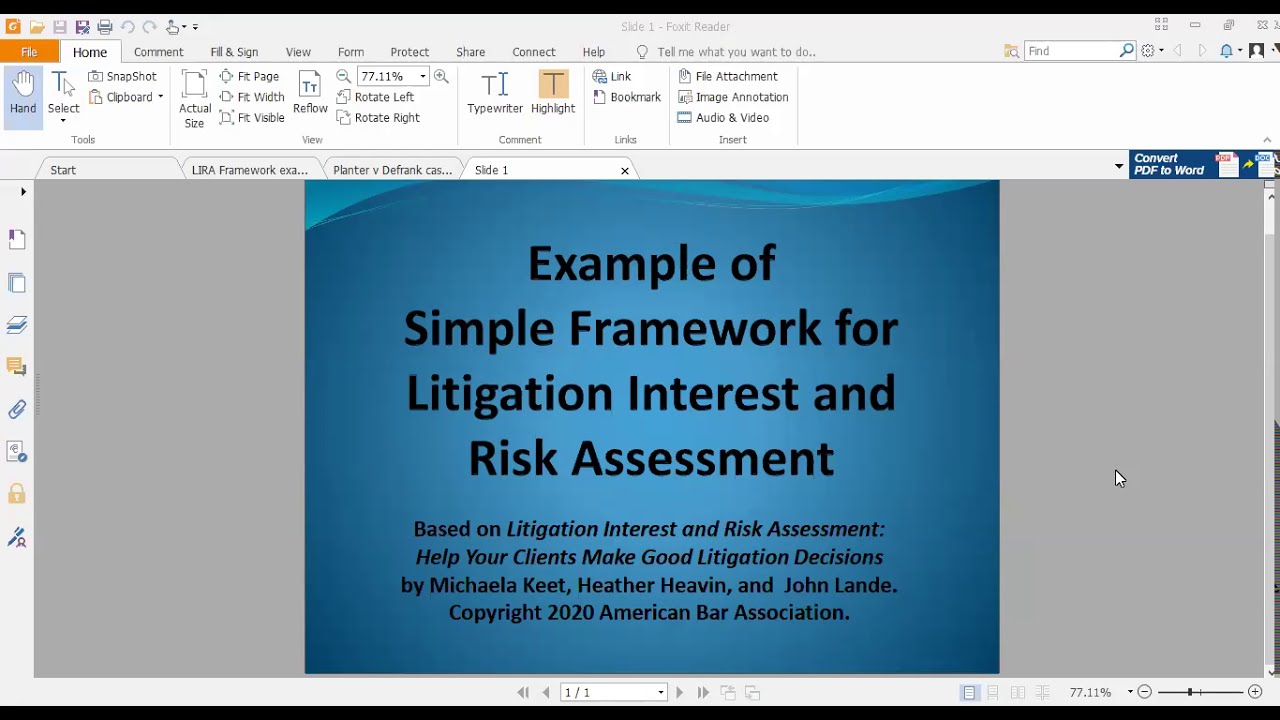Choose Fit Width view
This screenshot has height=720, width=1280.
click(252, 97)
